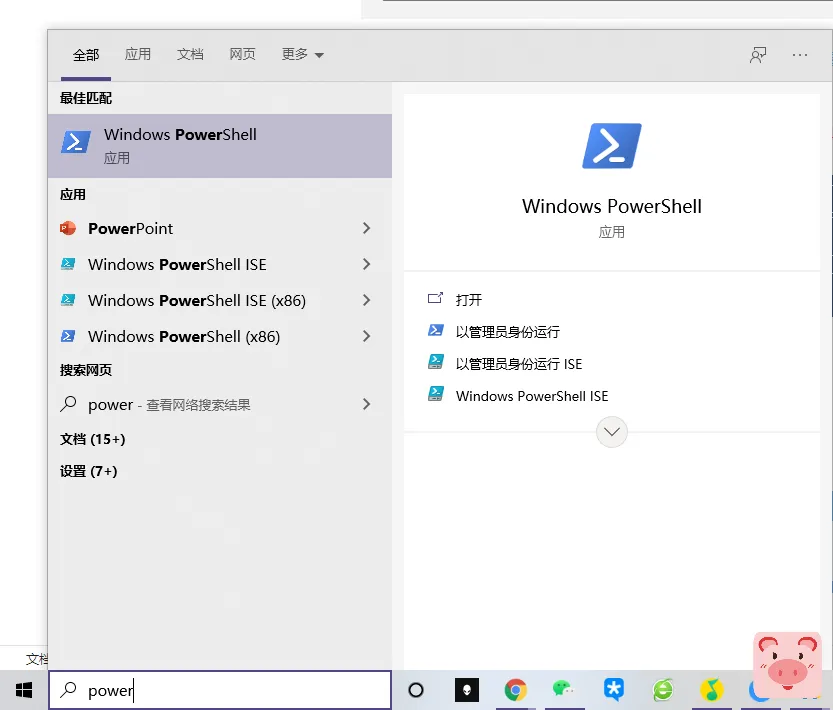Screen dimensions: 833x710
Task: Expand the 文档 (15+) results group
Action: [x=92, y=439]
